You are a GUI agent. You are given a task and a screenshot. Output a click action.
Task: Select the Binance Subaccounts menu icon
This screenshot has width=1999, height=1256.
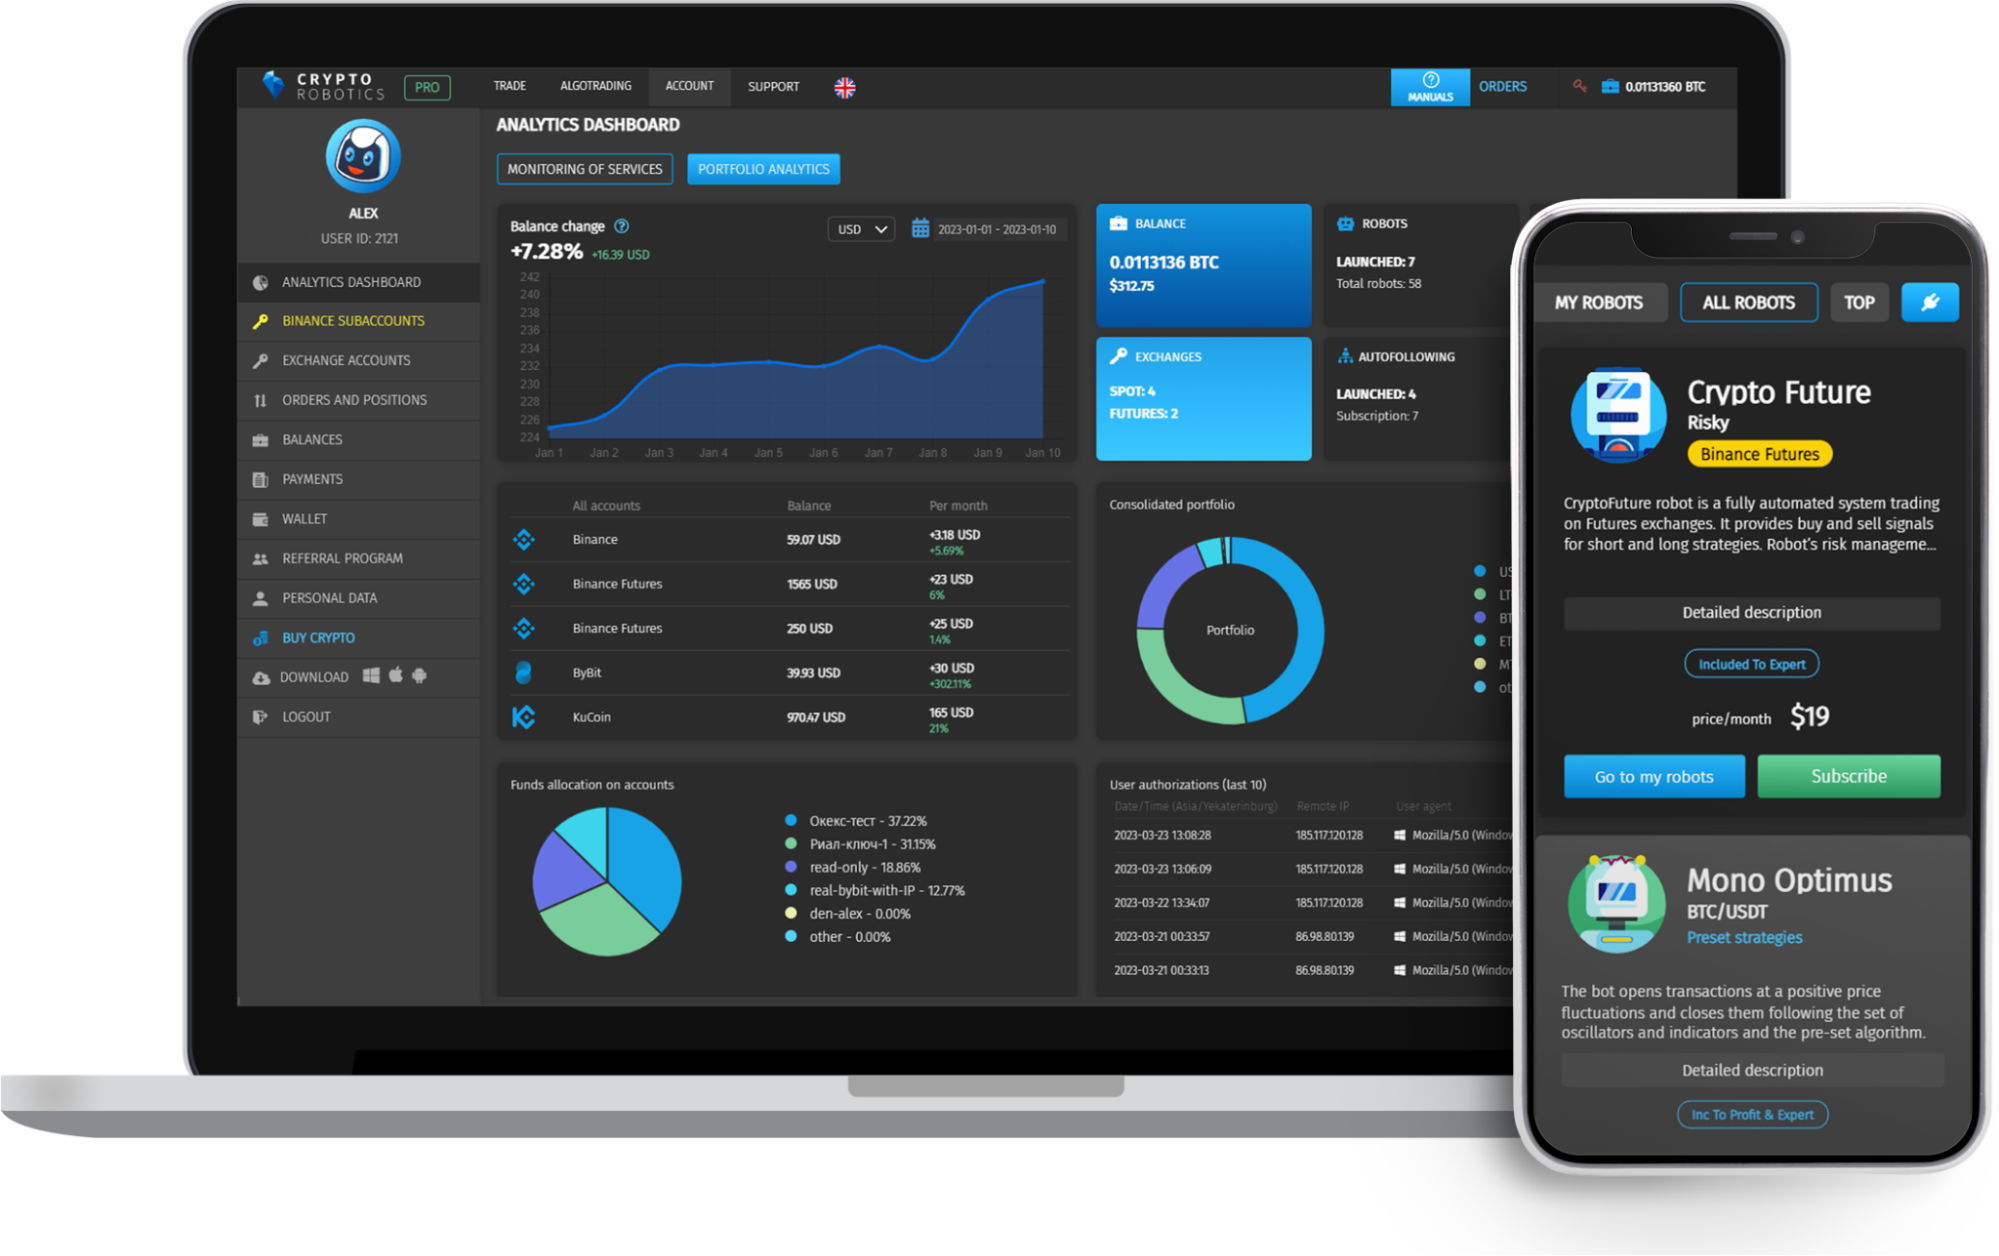coord(260,320)
